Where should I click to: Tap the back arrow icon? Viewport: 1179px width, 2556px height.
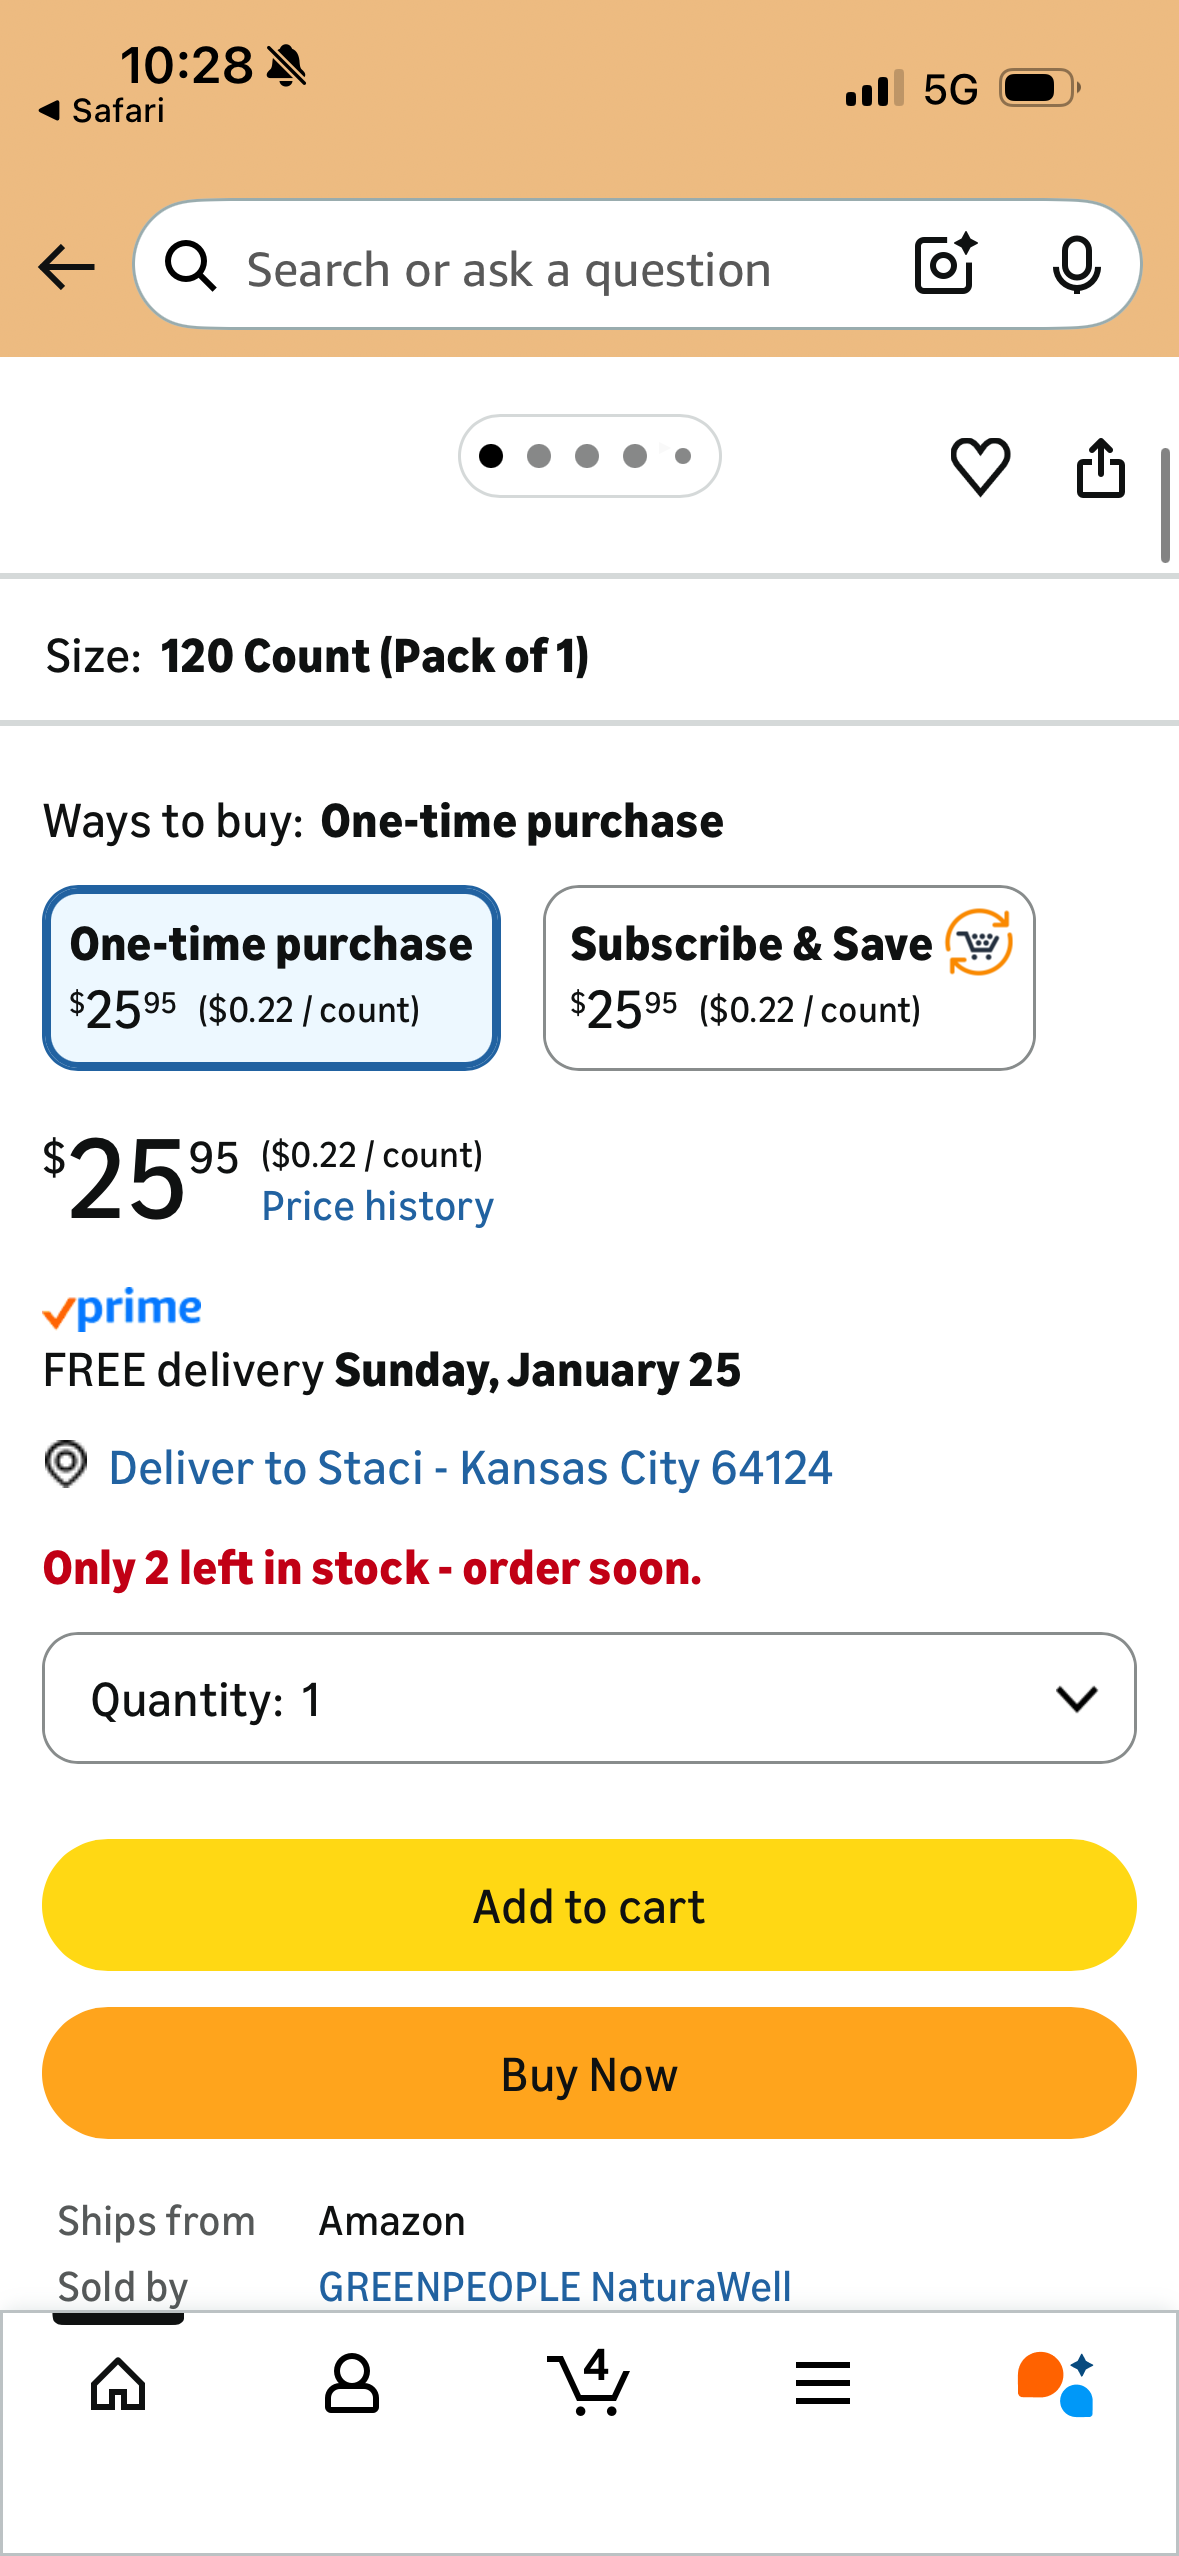tap(66, 267)
